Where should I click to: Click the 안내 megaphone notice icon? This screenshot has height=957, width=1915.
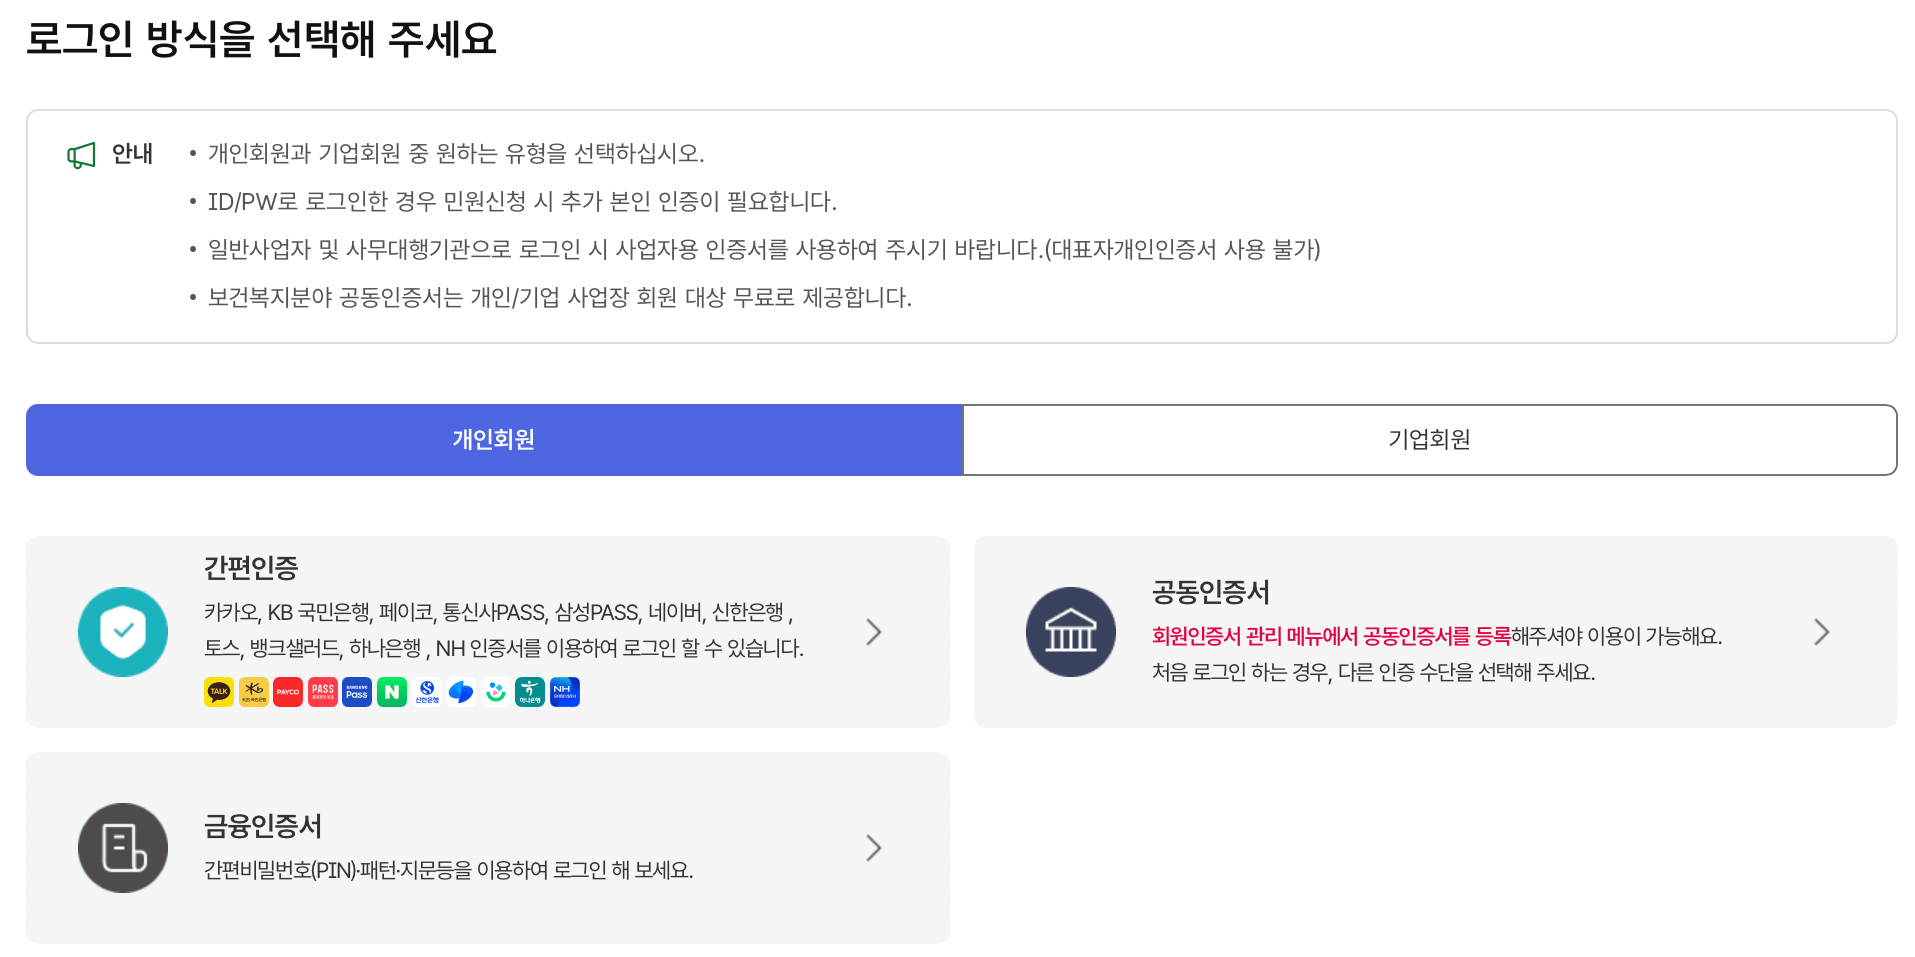pos(81,153)
